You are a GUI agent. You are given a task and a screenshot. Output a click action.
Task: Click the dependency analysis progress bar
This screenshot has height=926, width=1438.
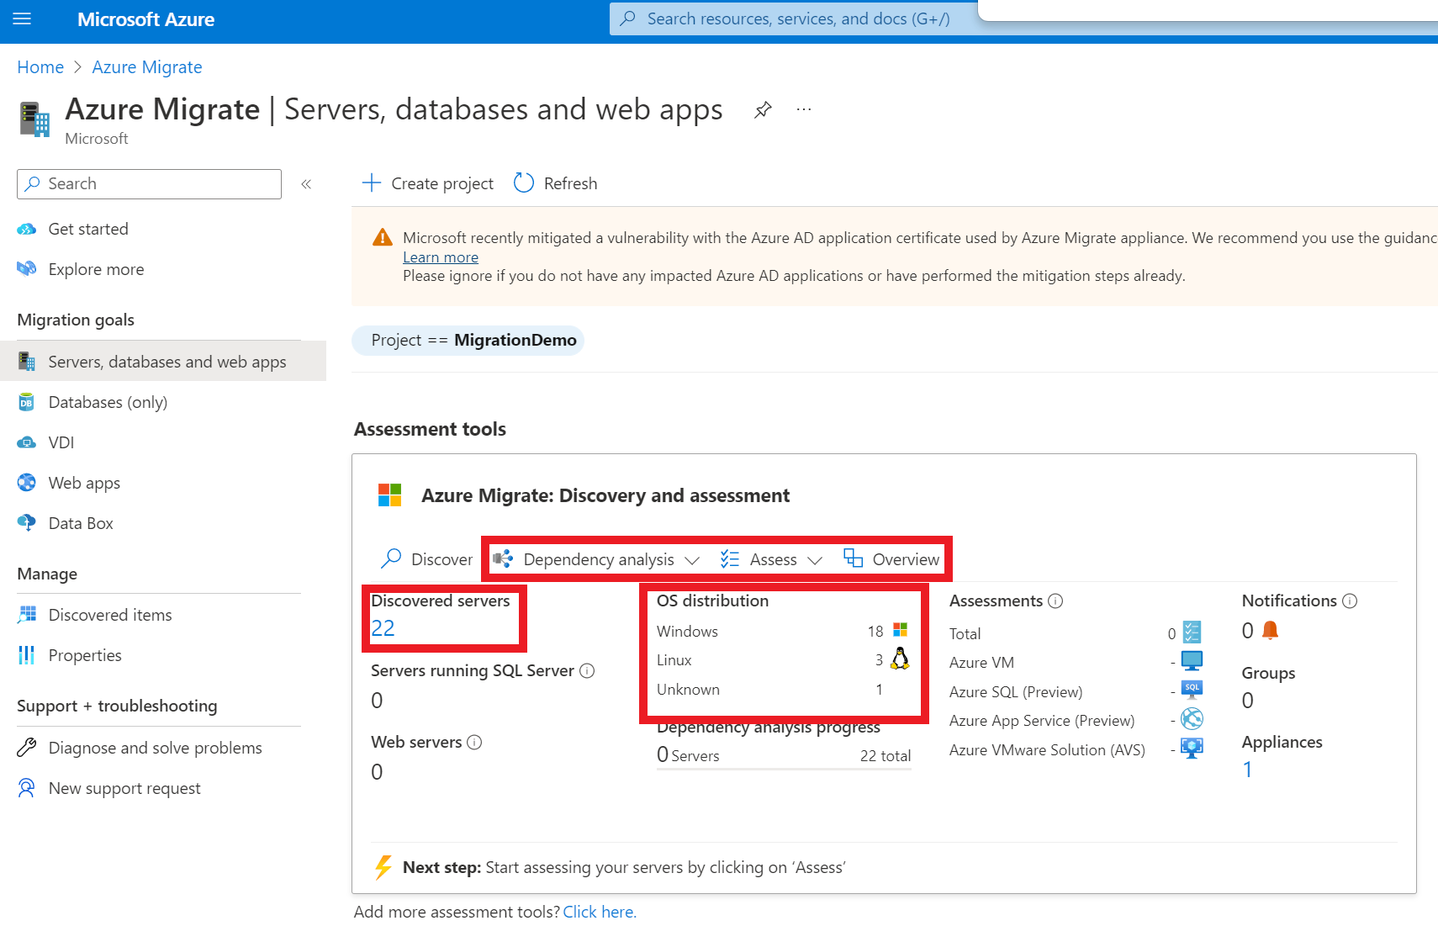pyautogui.click(x=784, y=768)
